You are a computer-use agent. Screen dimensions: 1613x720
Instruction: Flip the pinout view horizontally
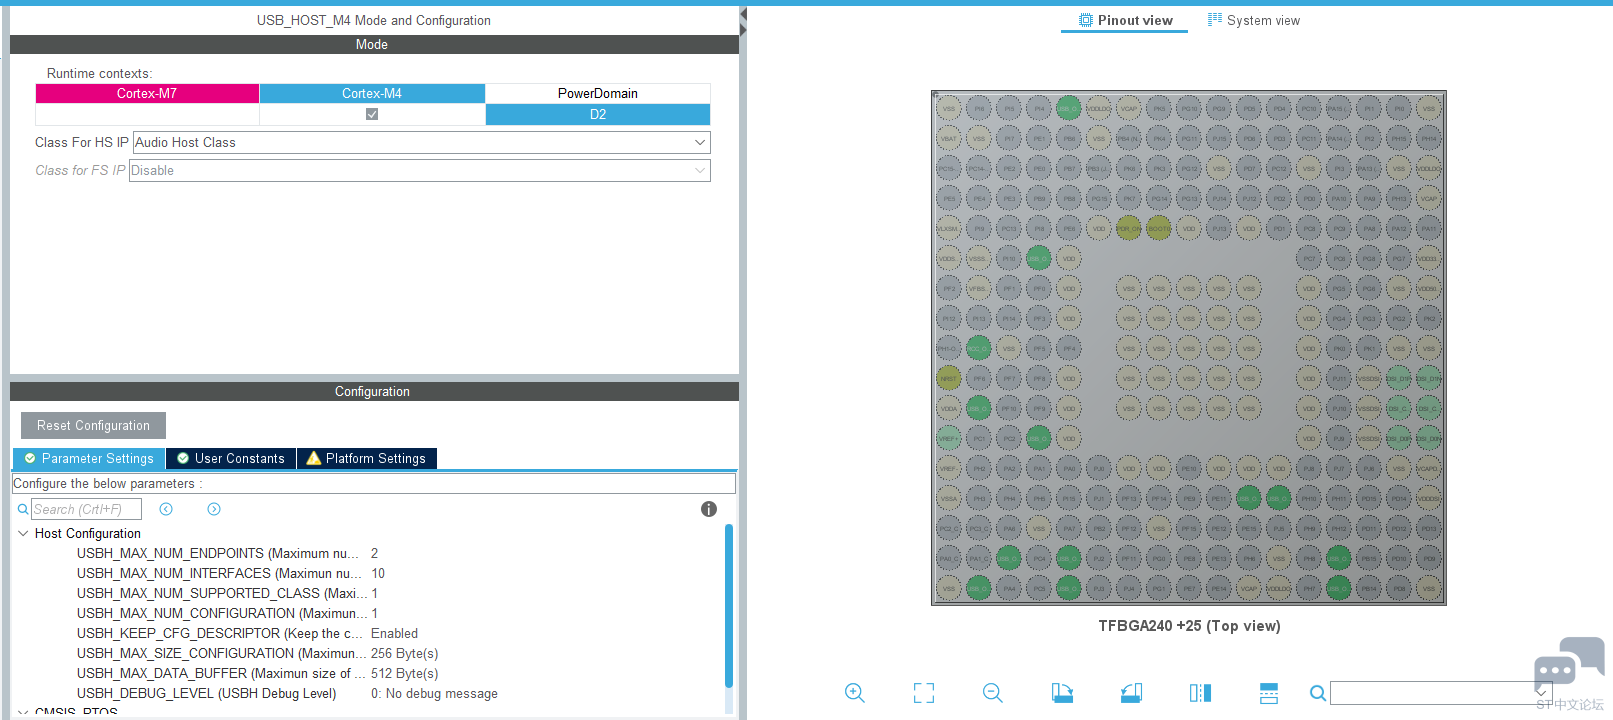point(1200,693)
